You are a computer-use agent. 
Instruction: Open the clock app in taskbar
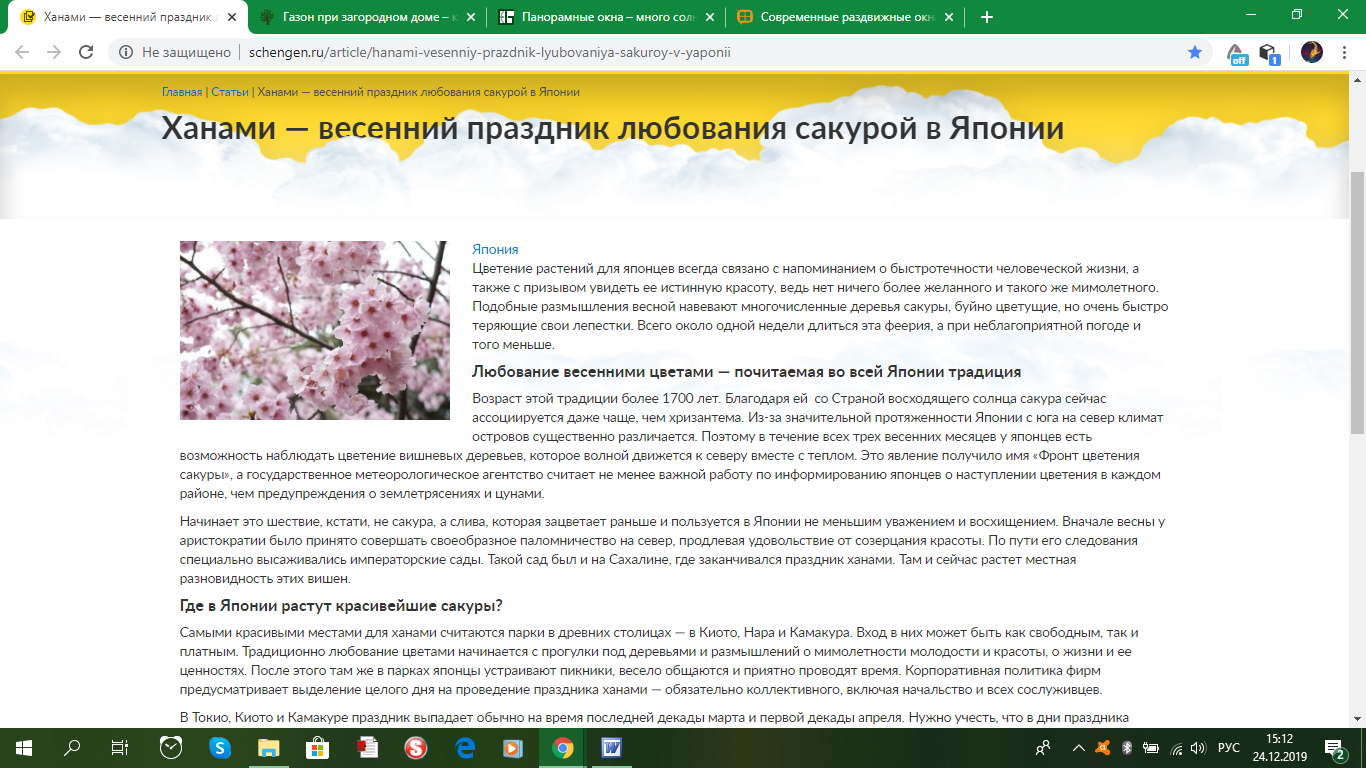(171, 747)
